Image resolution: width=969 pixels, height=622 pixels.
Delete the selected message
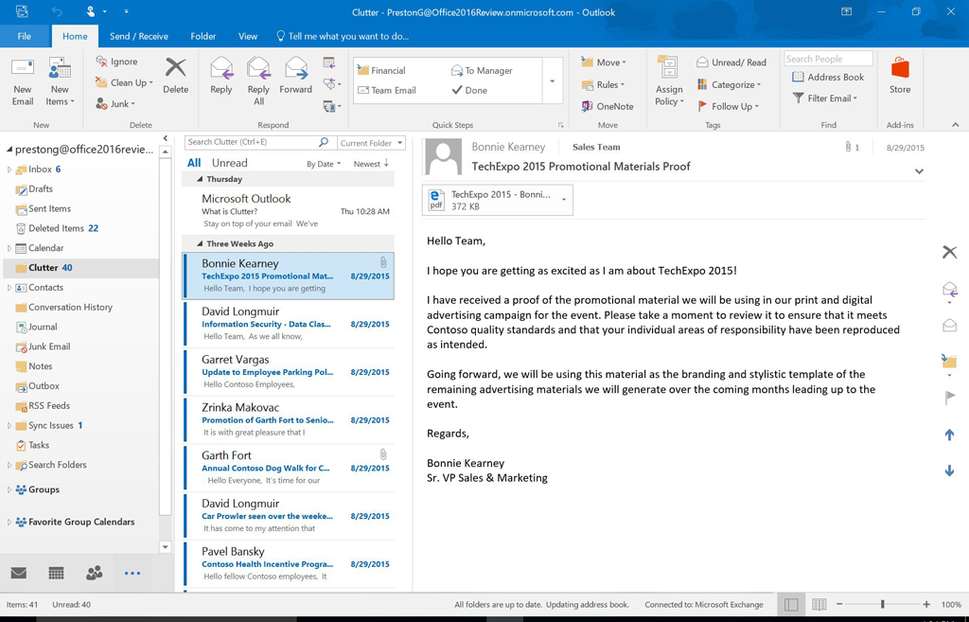point(176,77)
